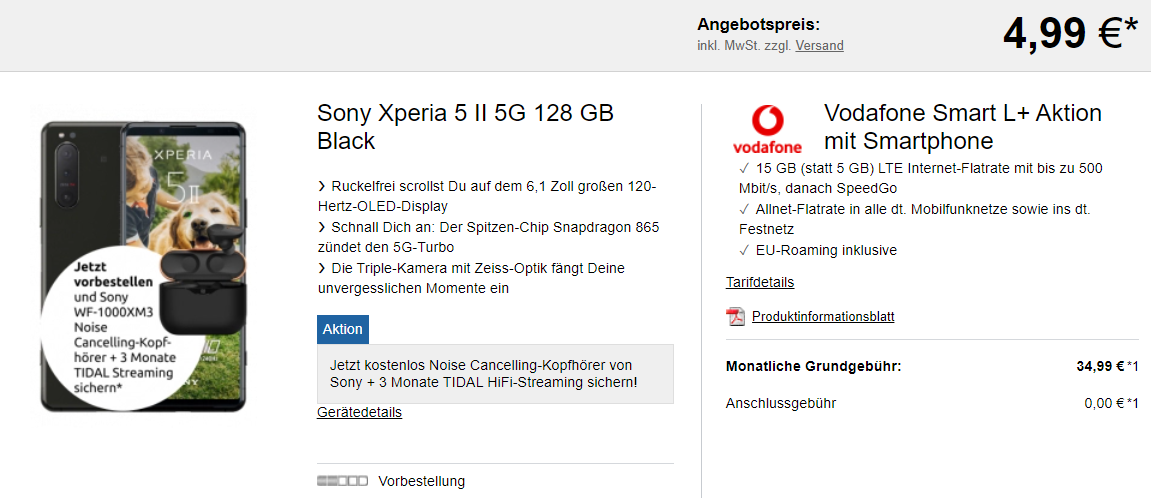Viewport: 1151px width, 504px height.
Task: Open the Tarifdetails link
Action: pos(760,282)
